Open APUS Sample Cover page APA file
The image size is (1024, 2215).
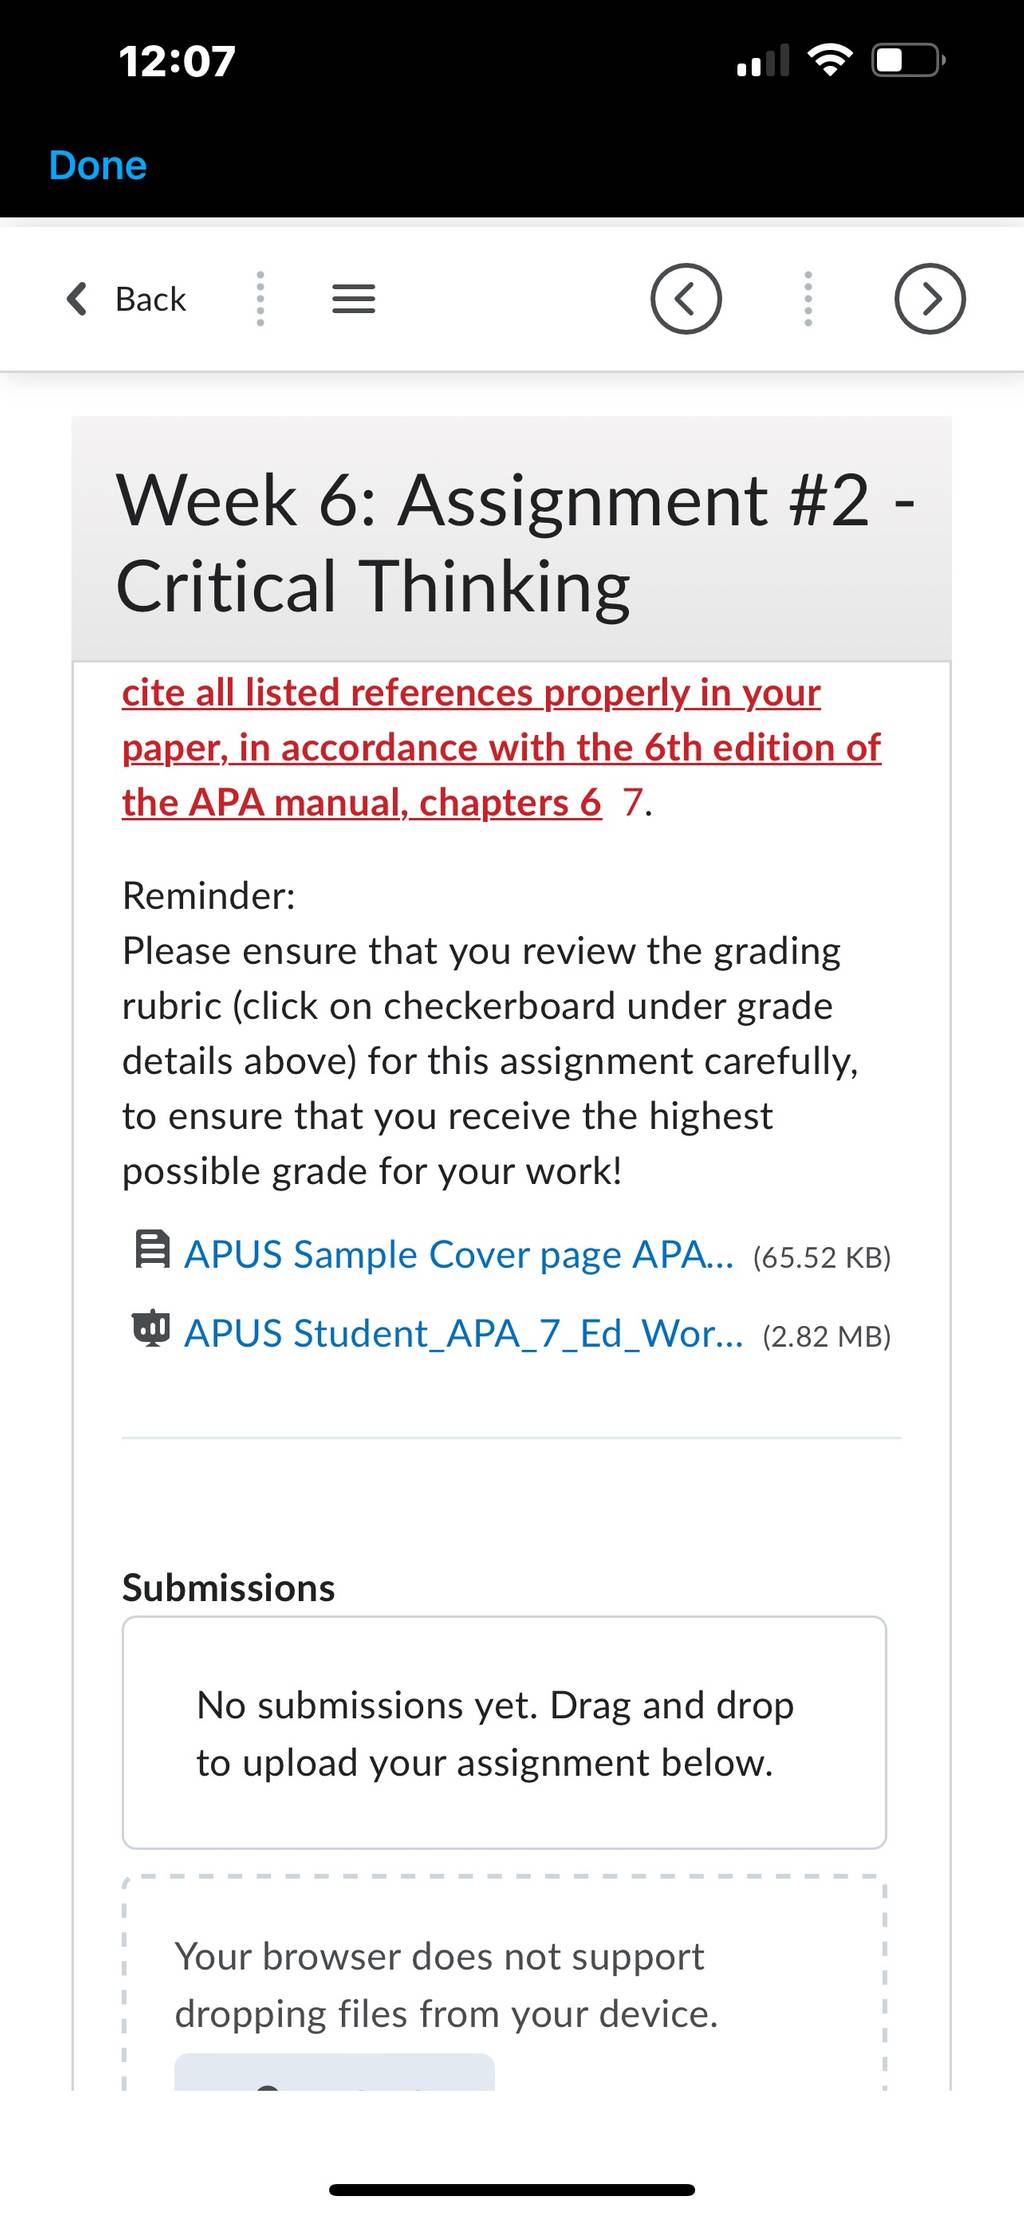[x=459, y=1254]
